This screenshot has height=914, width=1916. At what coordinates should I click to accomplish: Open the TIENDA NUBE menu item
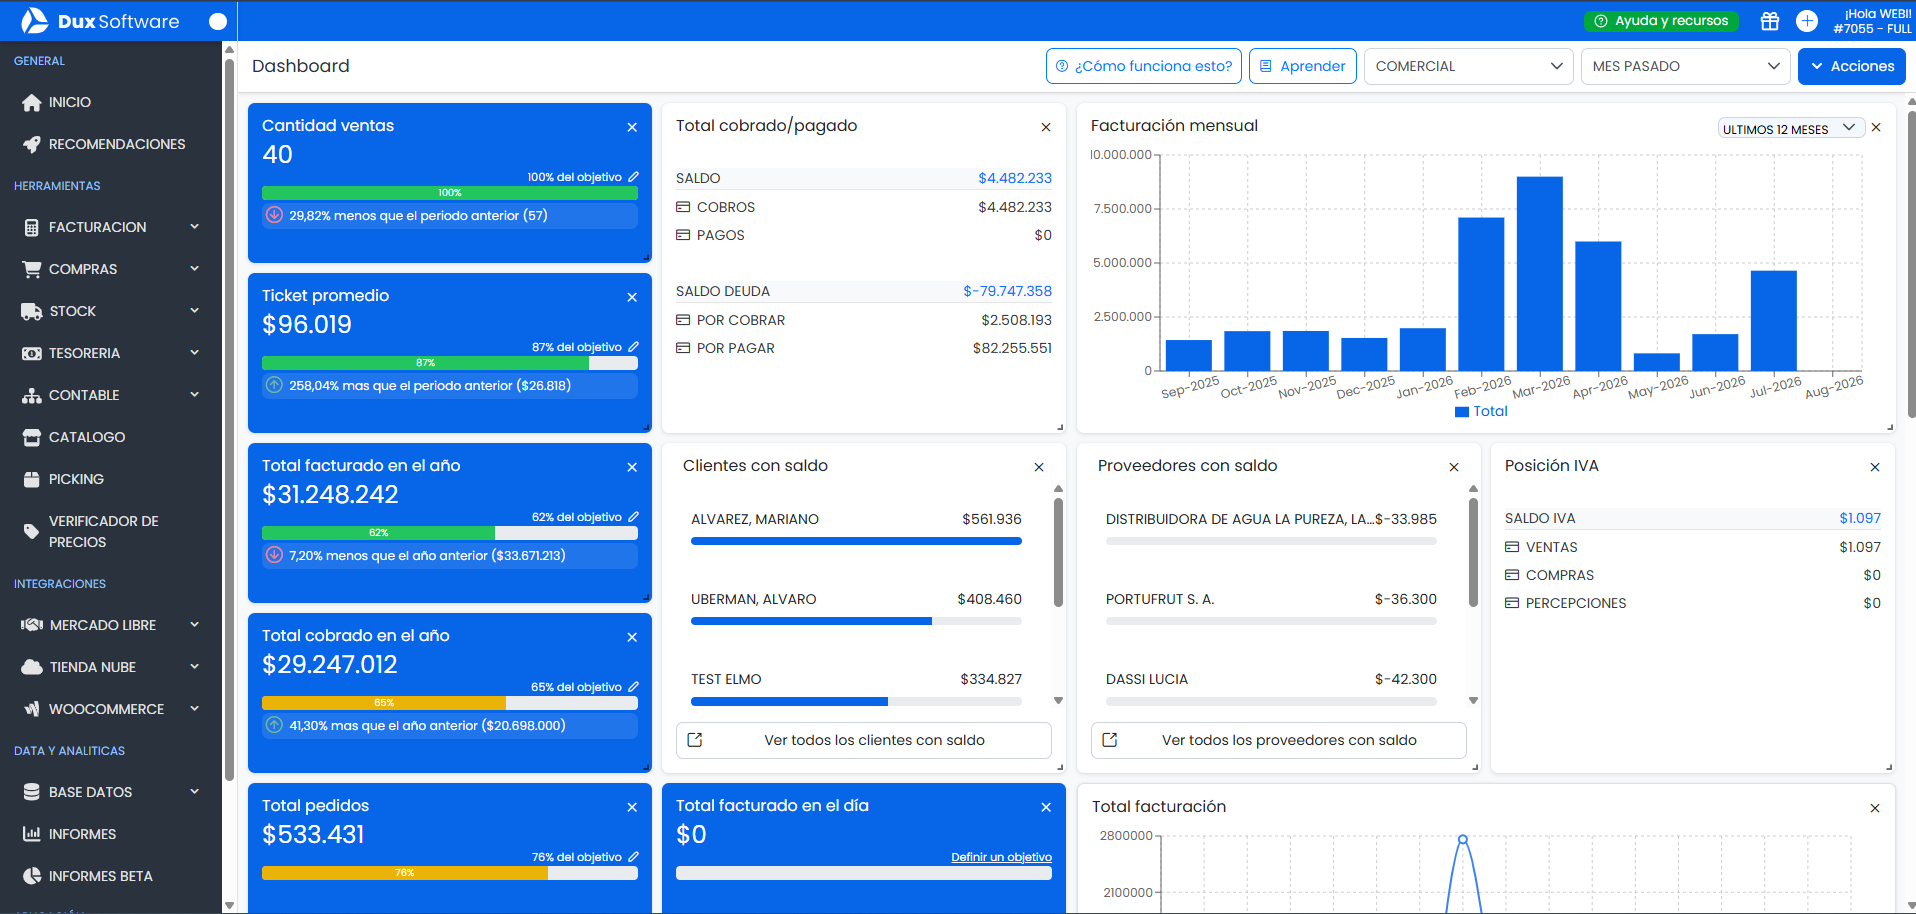(x=111, y=667)
